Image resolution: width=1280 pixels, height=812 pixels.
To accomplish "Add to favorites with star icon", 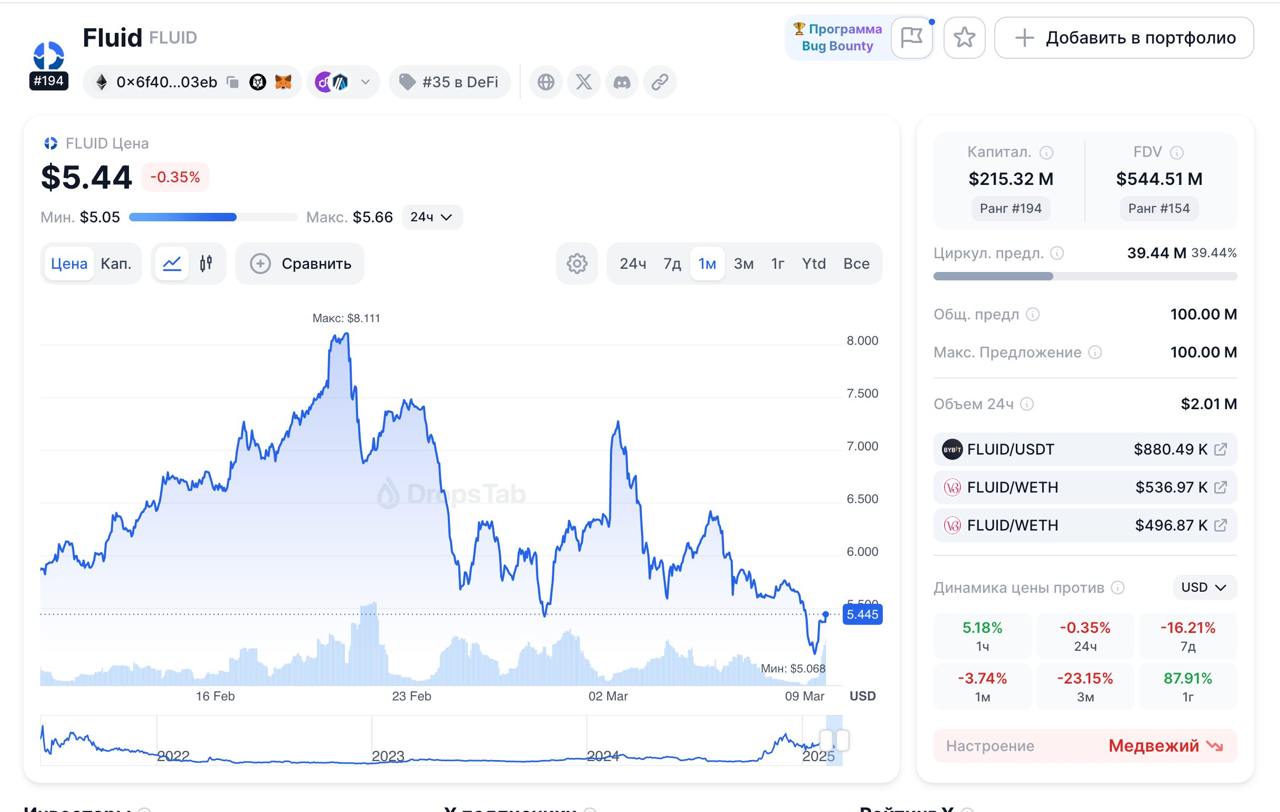I will click(964, 37).
